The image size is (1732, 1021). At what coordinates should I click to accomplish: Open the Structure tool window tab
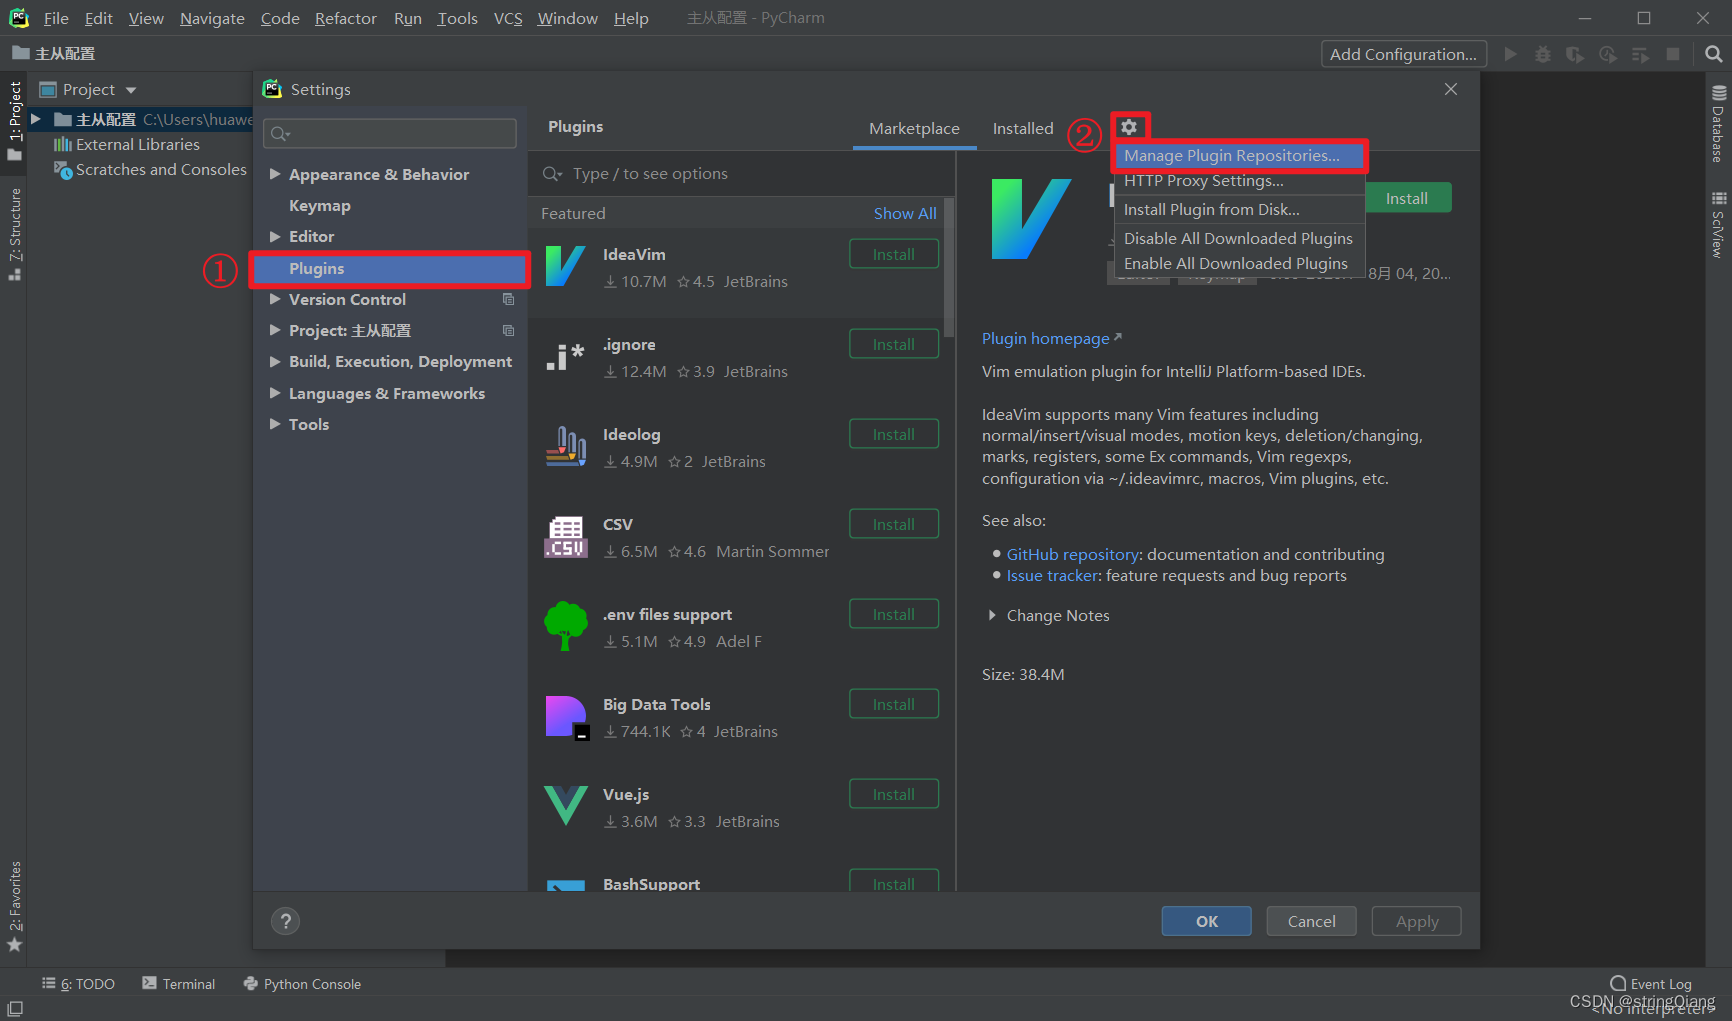(15, 234)
